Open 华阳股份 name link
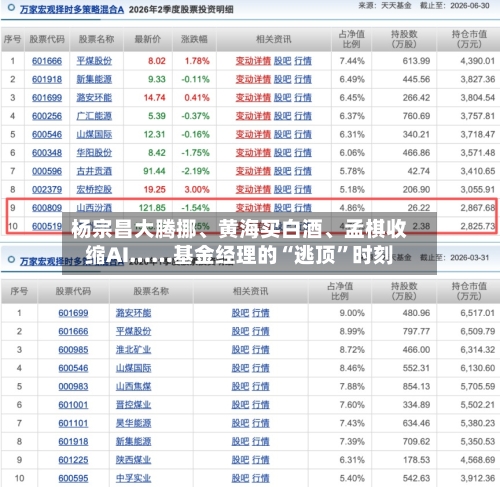 [94, 153]
